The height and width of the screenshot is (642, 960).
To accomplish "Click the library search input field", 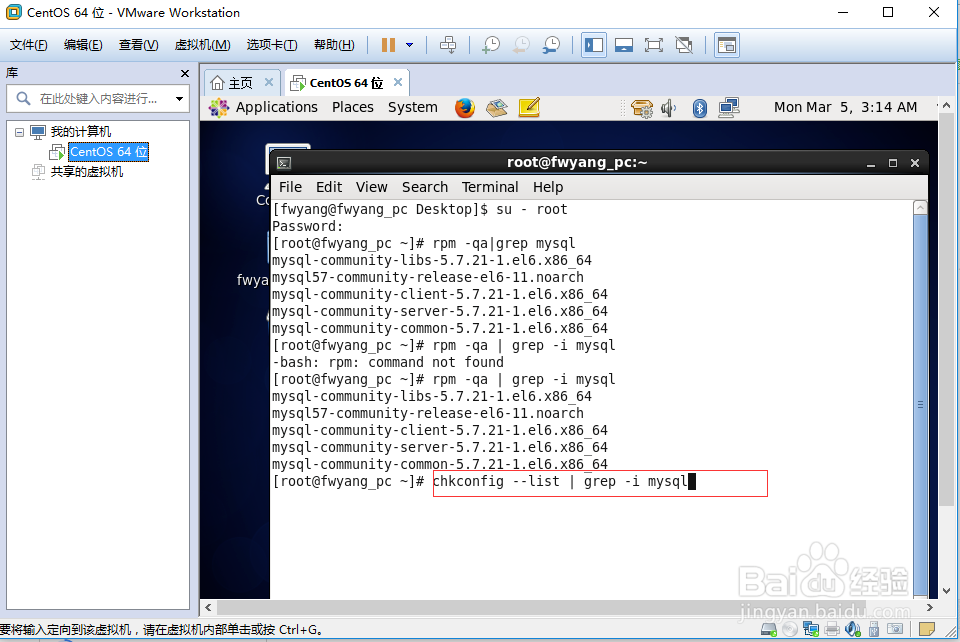I will point(98,99).
